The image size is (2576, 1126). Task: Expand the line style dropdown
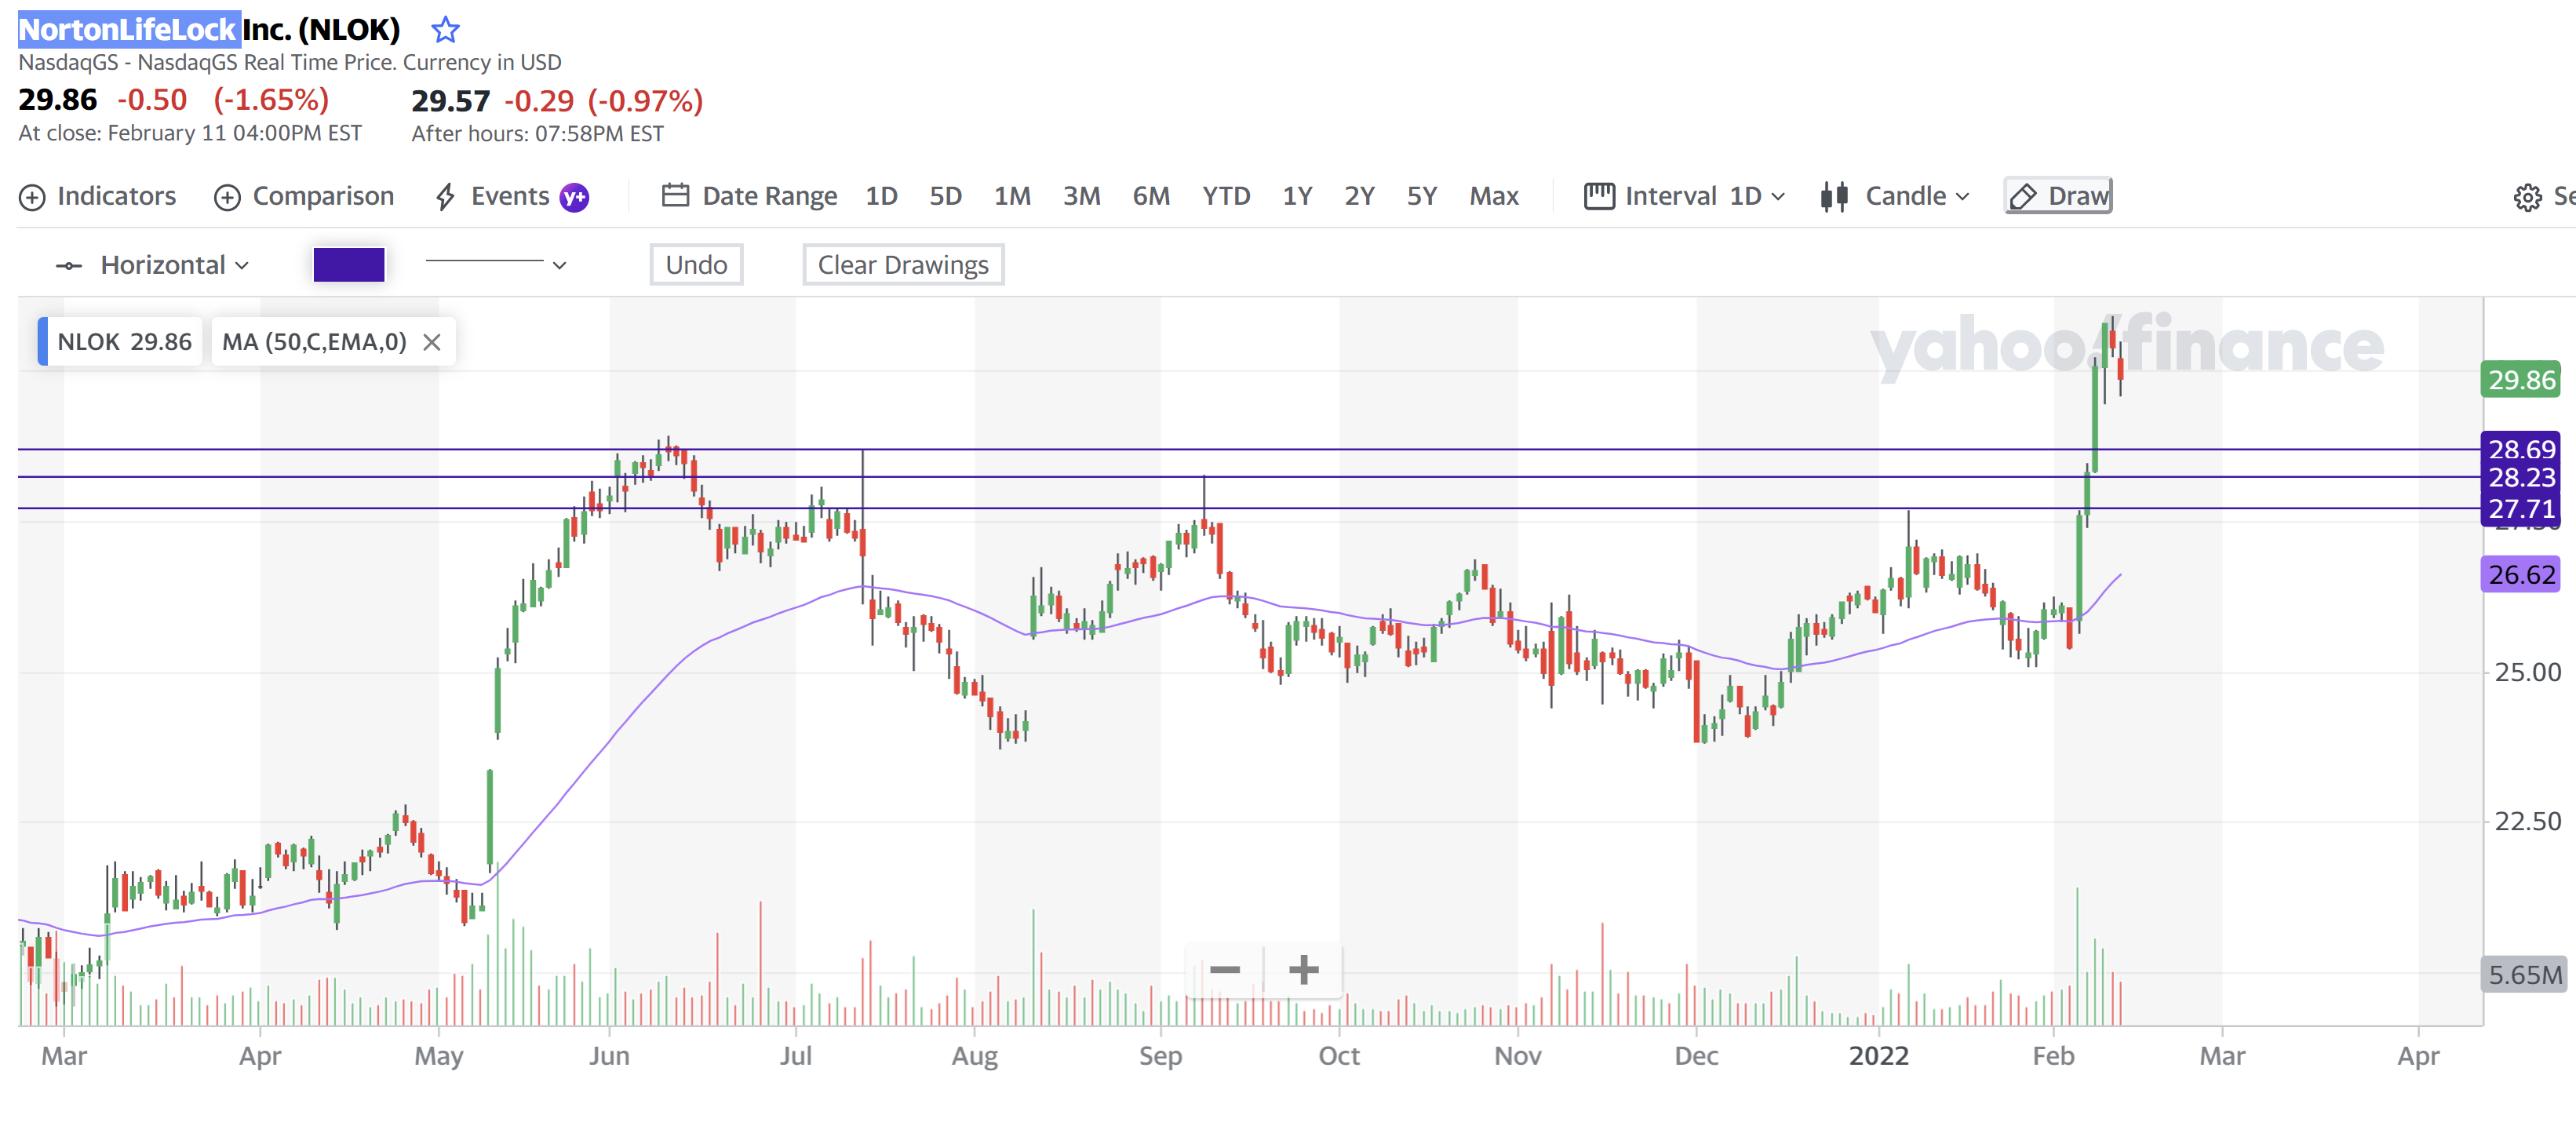coord(496,265)
